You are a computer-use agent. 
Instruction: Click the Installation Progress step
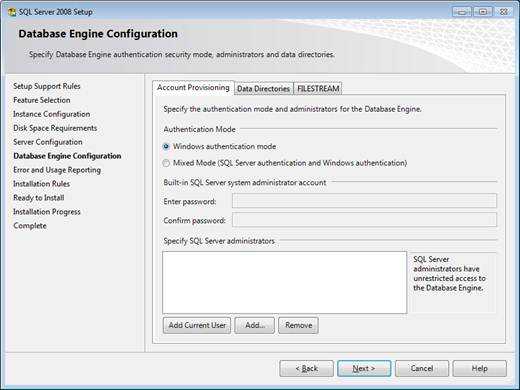tap(47, 212)
